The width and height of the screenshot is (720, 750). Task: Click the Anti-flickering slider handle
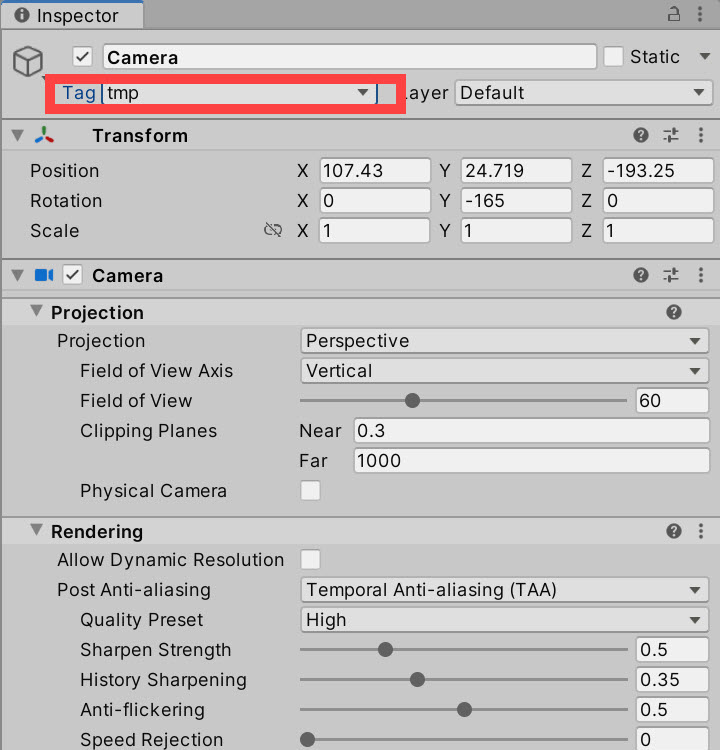pyautogui.click(x=464, y=710)
